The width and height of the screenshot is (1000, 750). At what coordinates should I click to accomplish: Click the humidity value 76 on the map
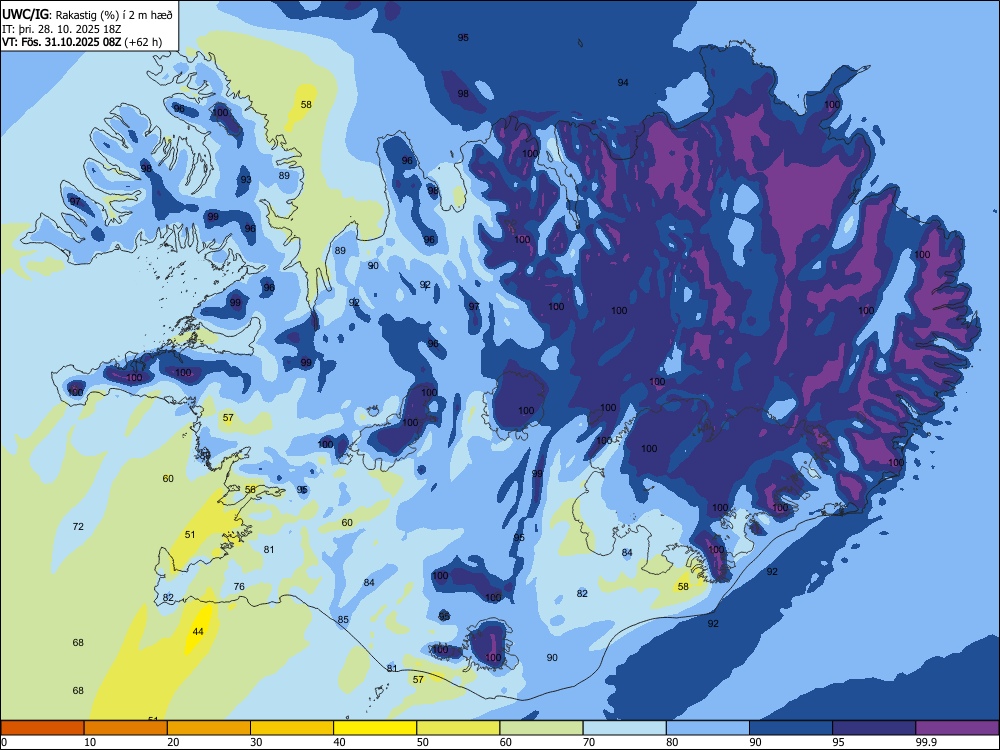239,587
